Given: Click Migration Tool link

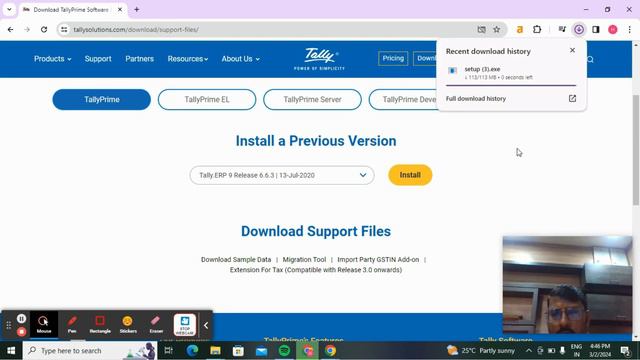Looking at the screenshot, I should click(x=304, y=260).
